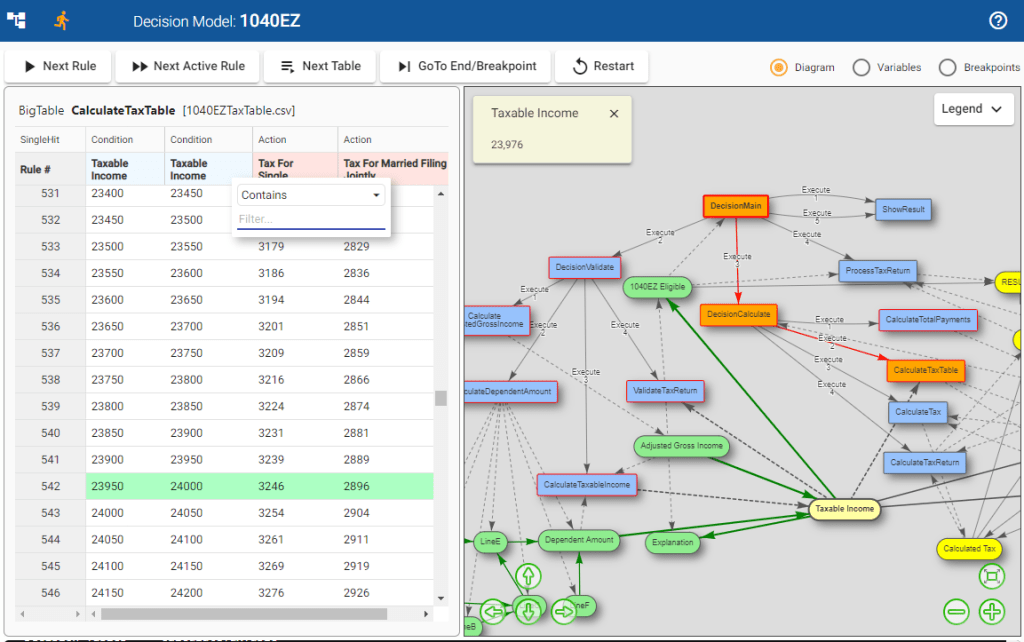Click the Filter text input field
This screenshot has height=642, width=1024.
(x=311, y=219)
